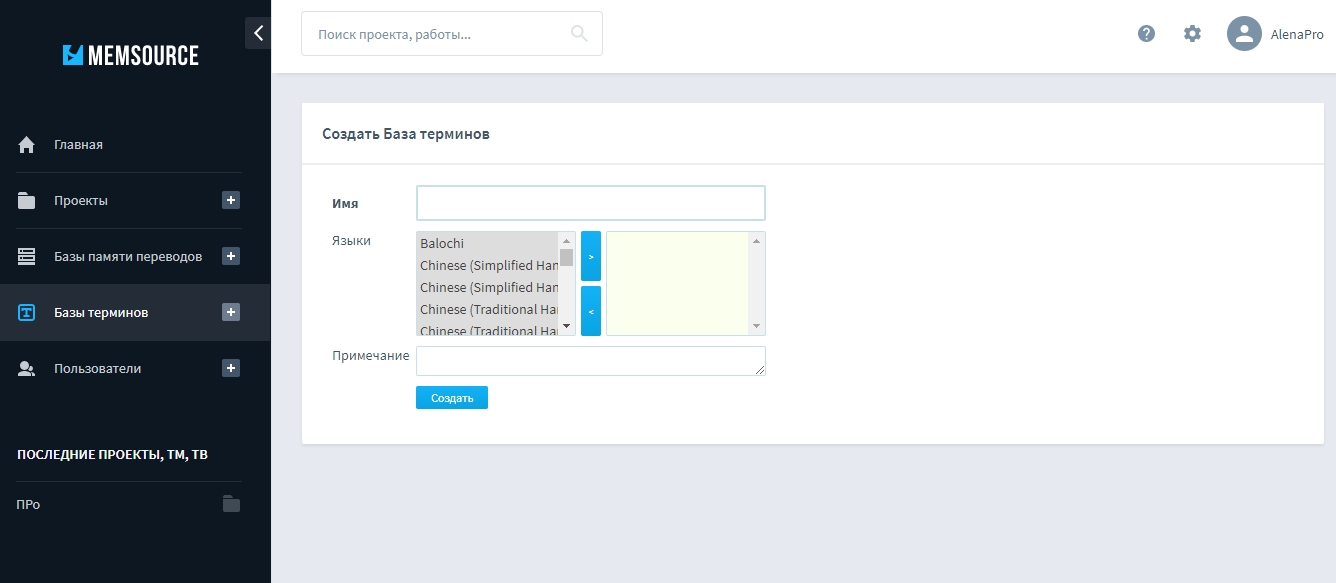Open the help question mark icon
The height and width of the screenshot is (583, 1336).
click(x=1146, y=33)
